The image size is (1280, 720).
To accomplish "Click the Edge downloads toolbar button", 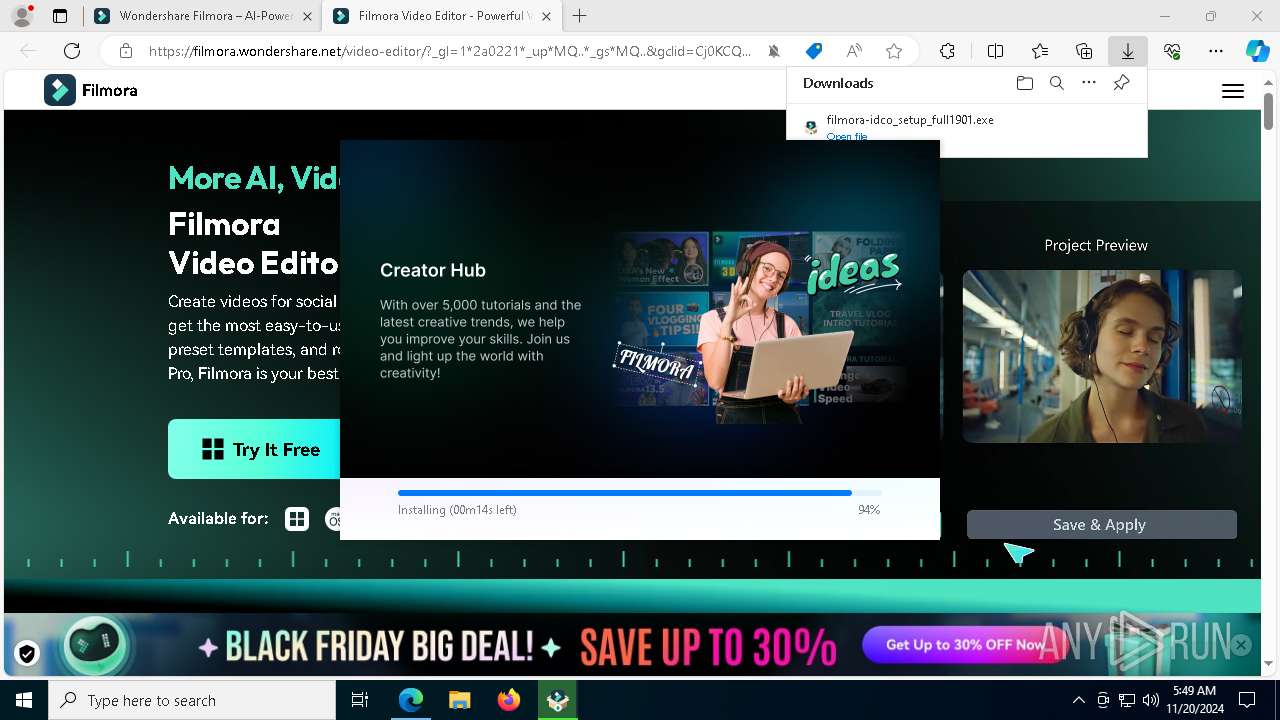I will pos(1127,51).
